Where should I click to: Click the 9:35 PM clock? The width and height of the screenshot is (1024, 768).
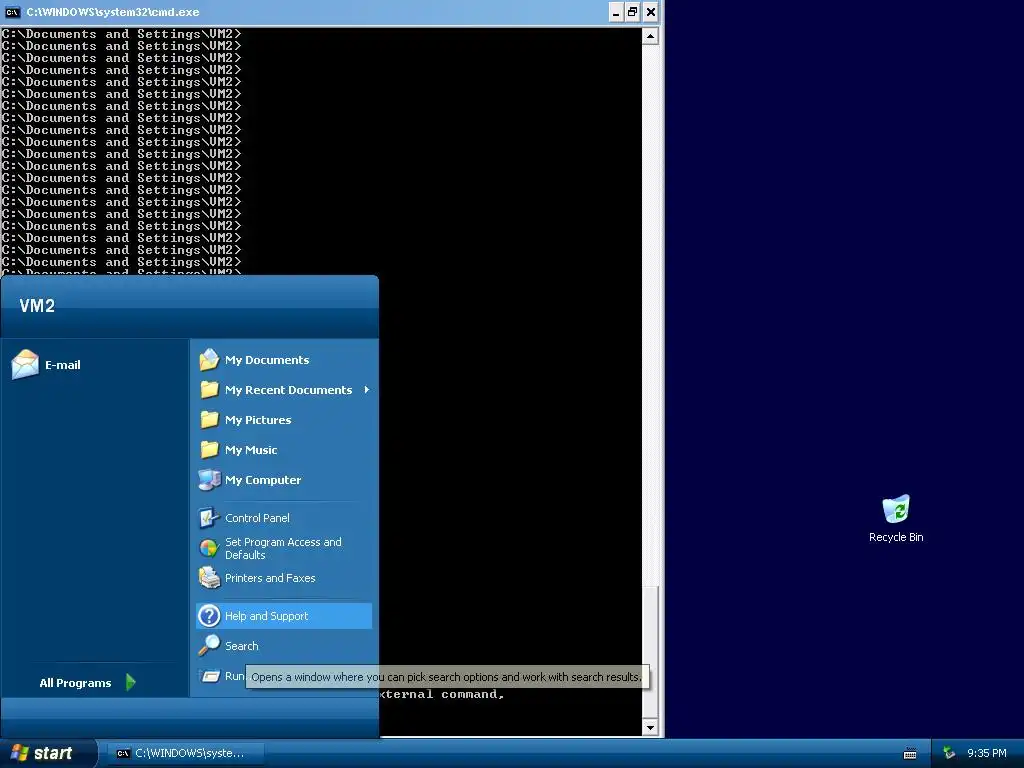tap(987, 754)
